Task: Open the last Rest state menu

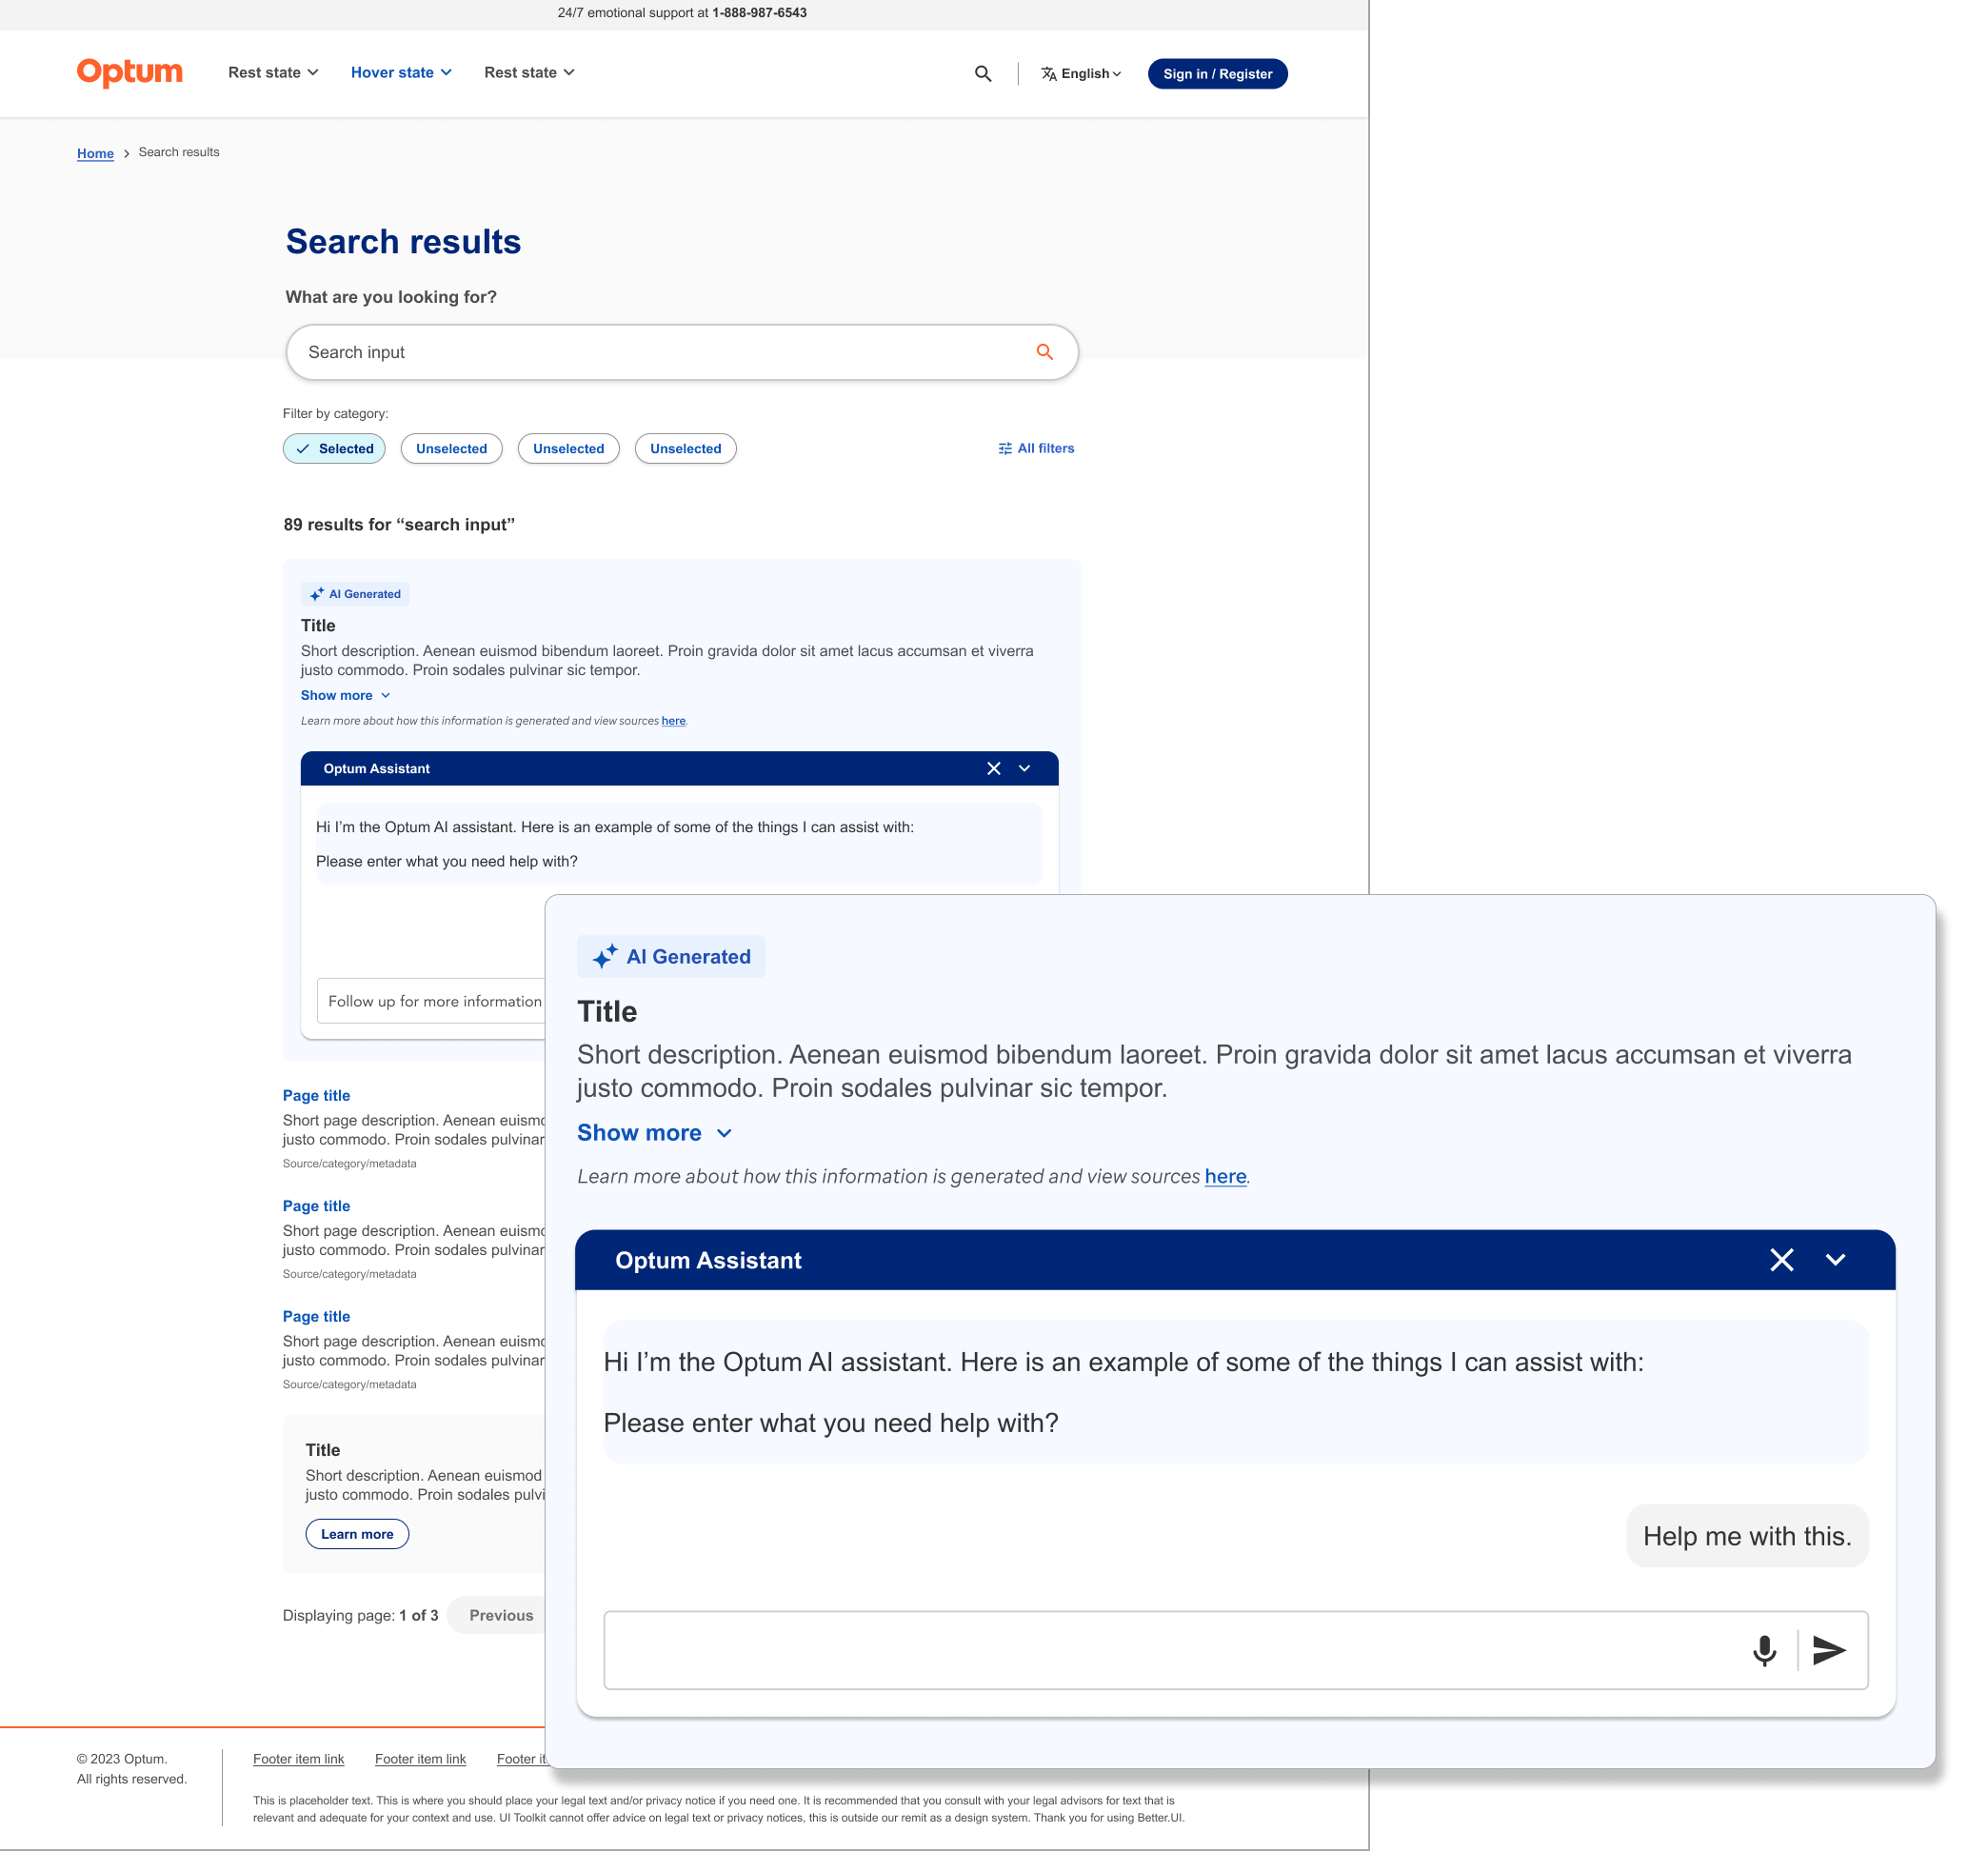Action: point(529,72)
